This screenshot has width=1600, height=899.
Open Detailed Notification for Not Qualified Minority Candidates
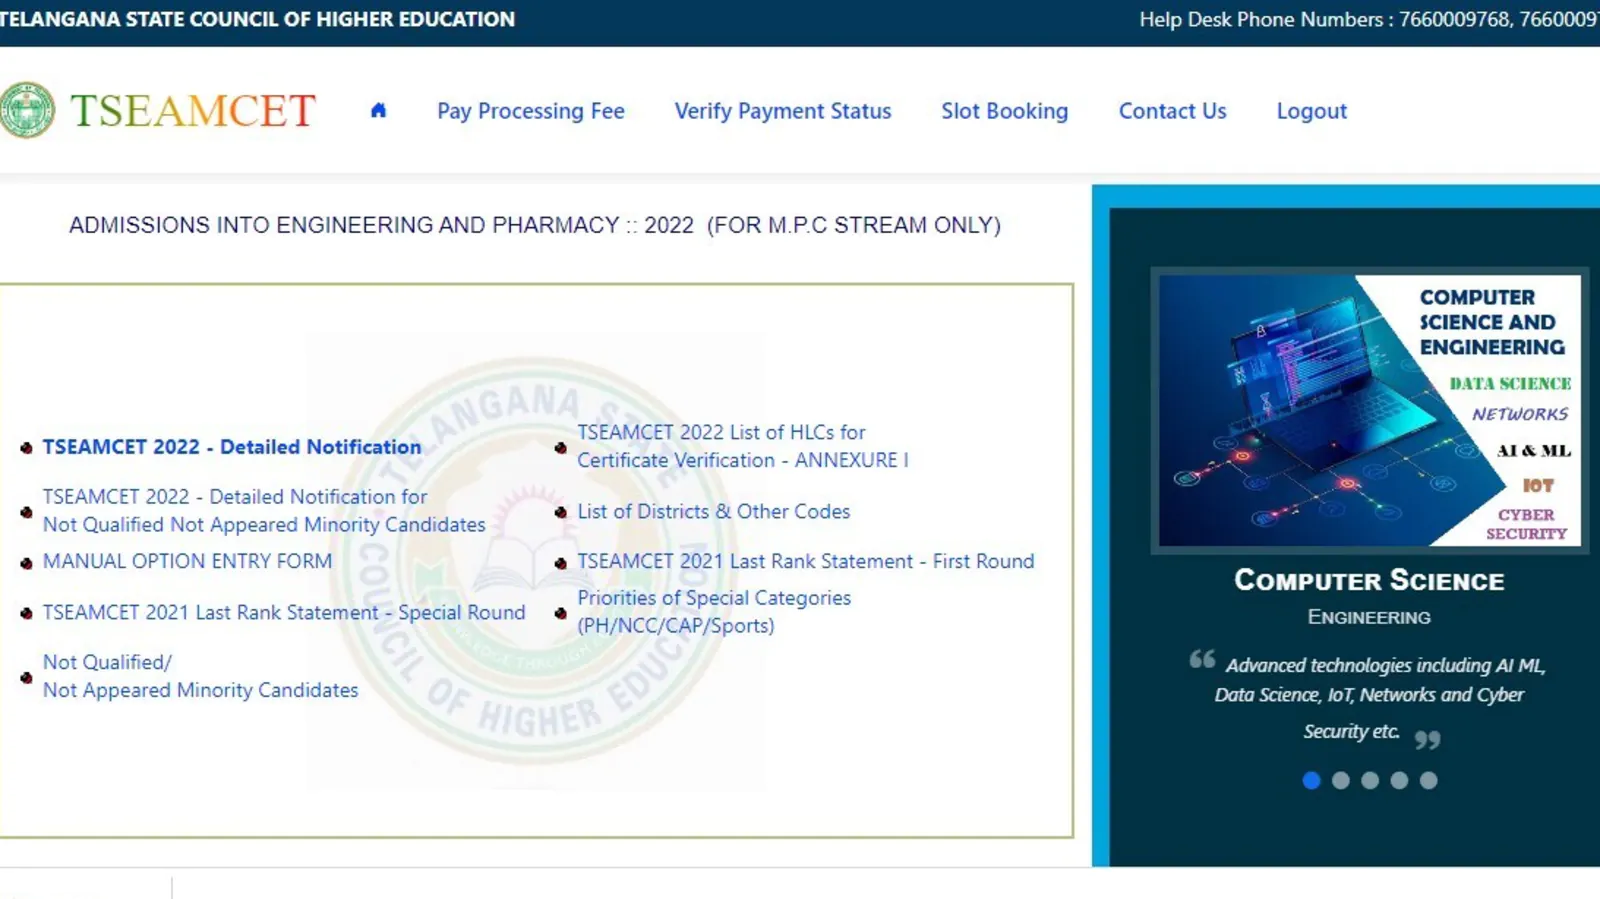(264, 510)
